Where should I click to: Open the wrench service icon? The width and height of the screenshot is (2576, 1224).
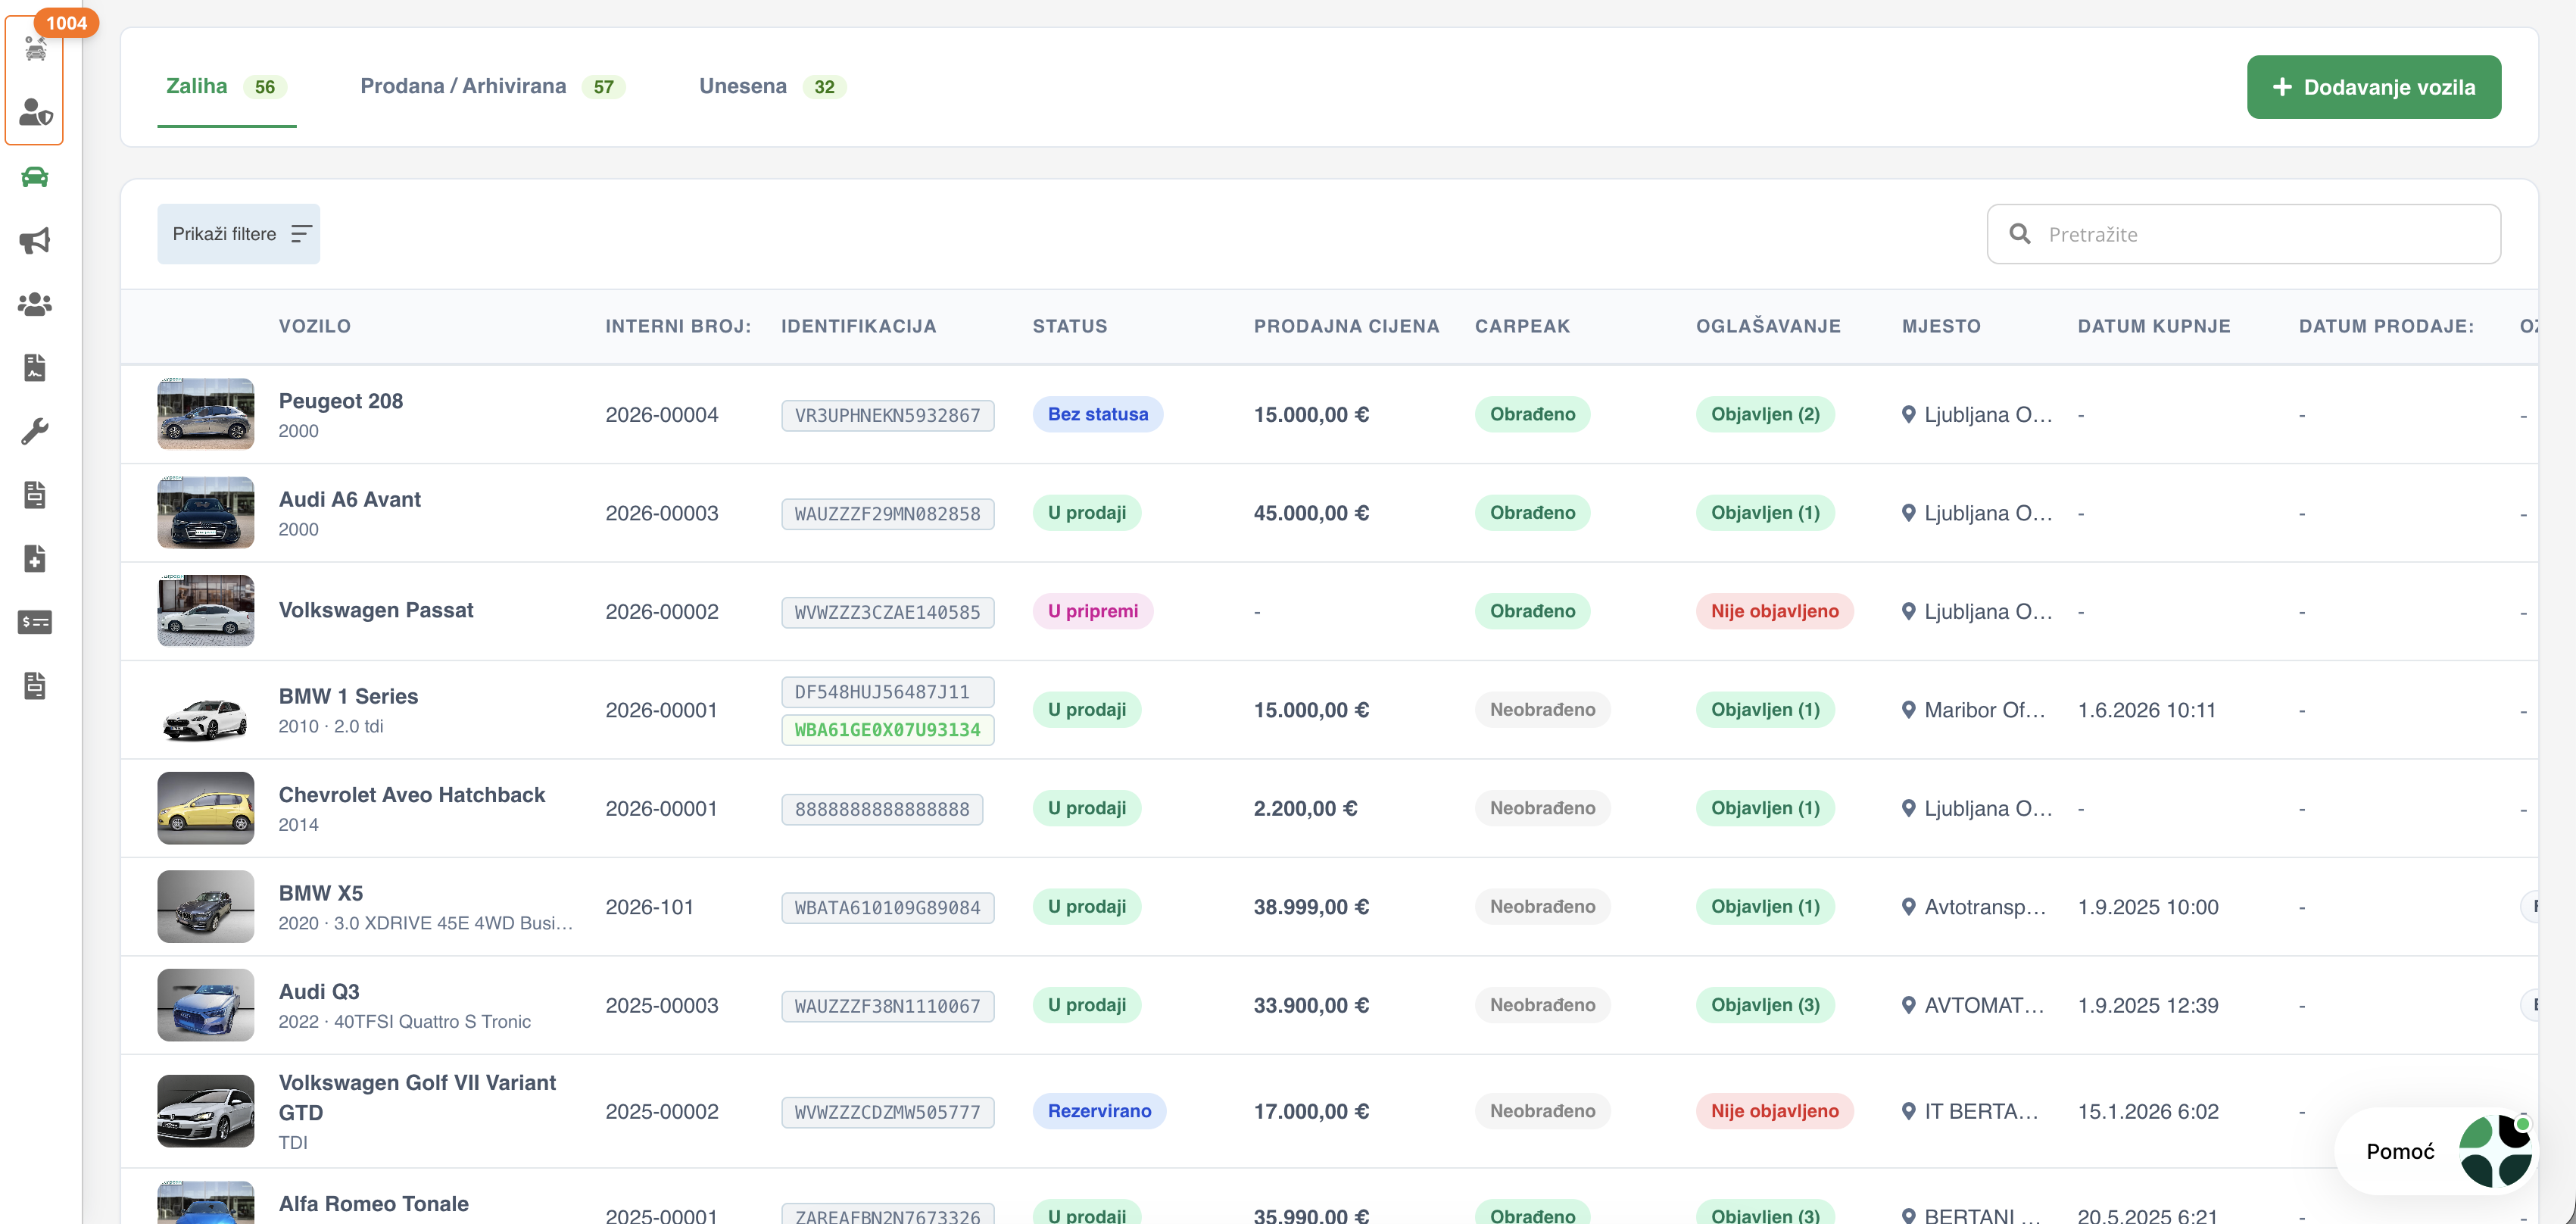coord(35,431)
